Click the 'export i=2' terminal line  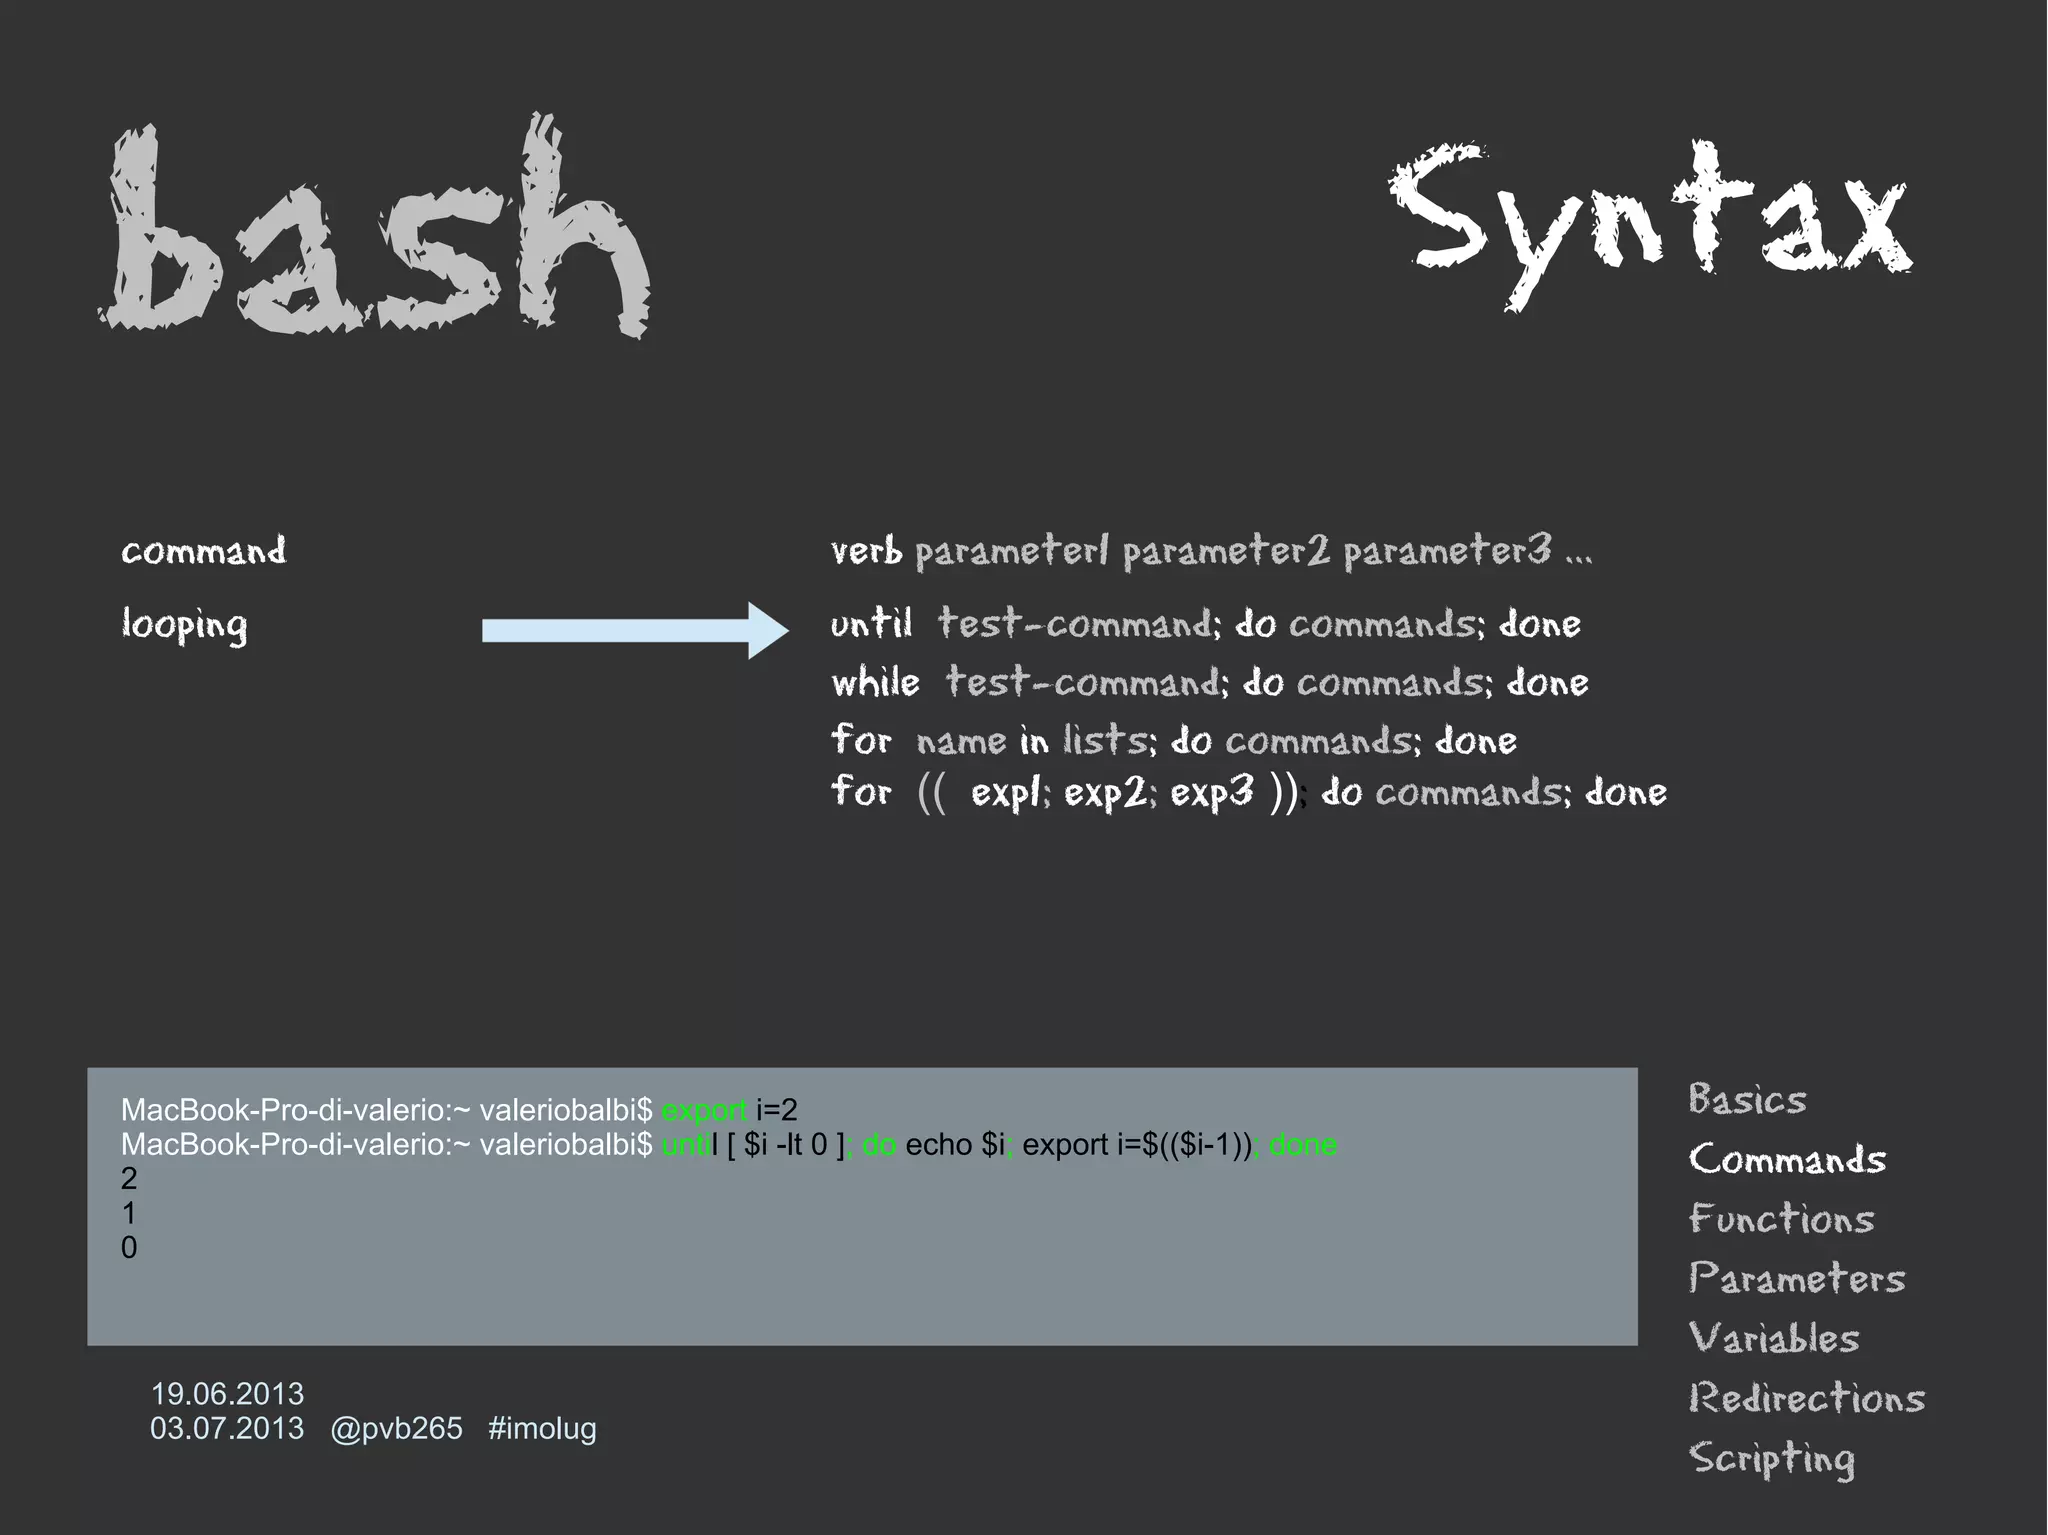click(x=459, y=1110)
